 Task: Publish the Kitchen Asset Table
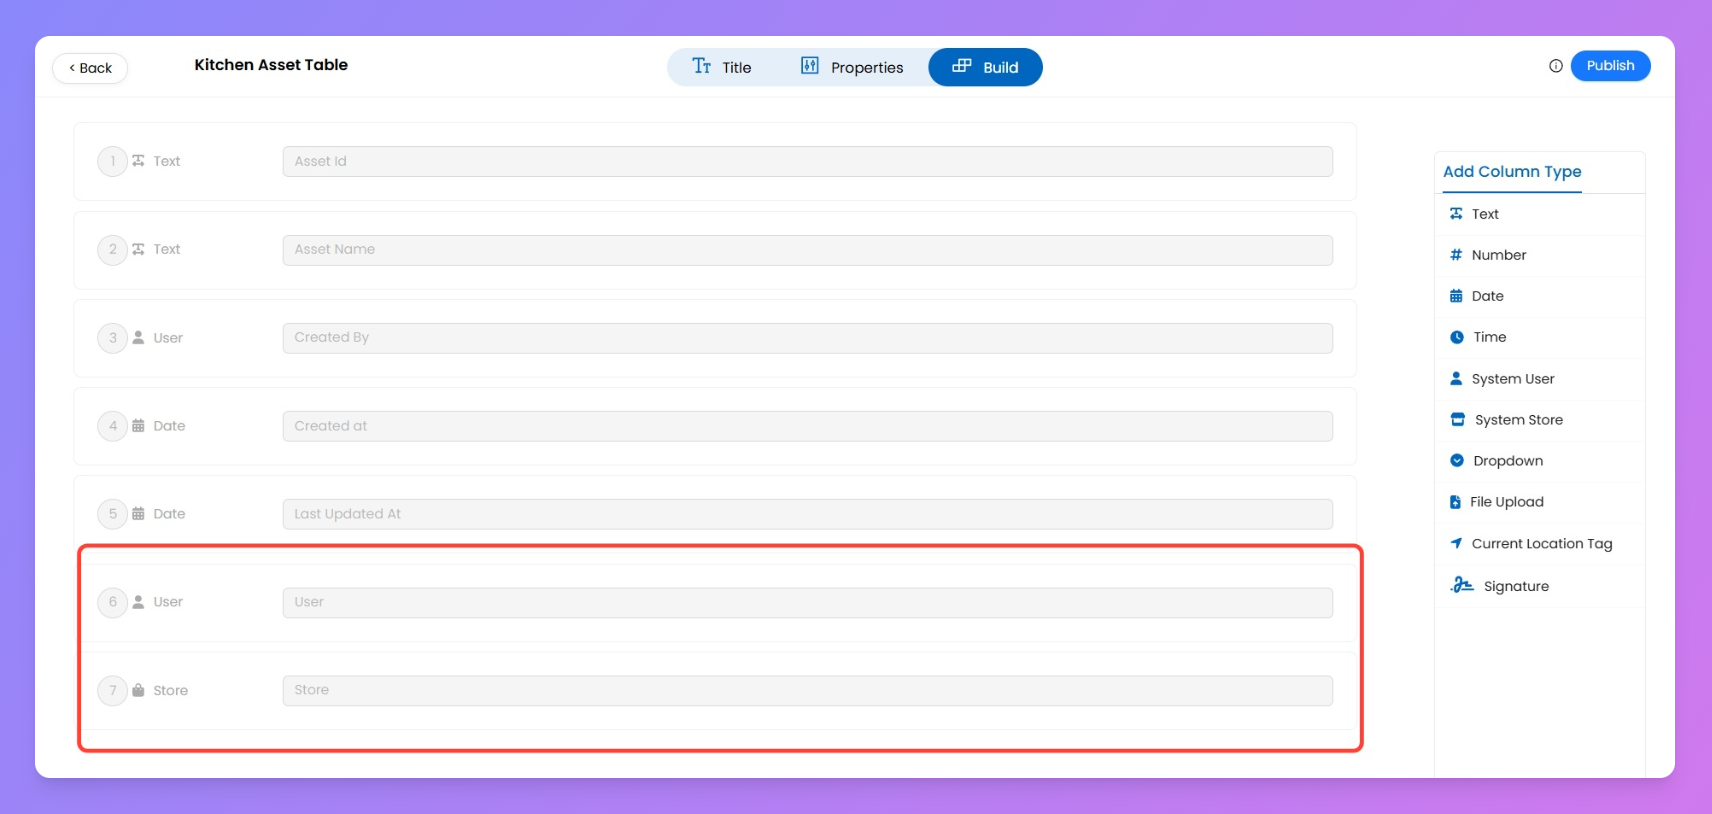tap(1610, 66)
